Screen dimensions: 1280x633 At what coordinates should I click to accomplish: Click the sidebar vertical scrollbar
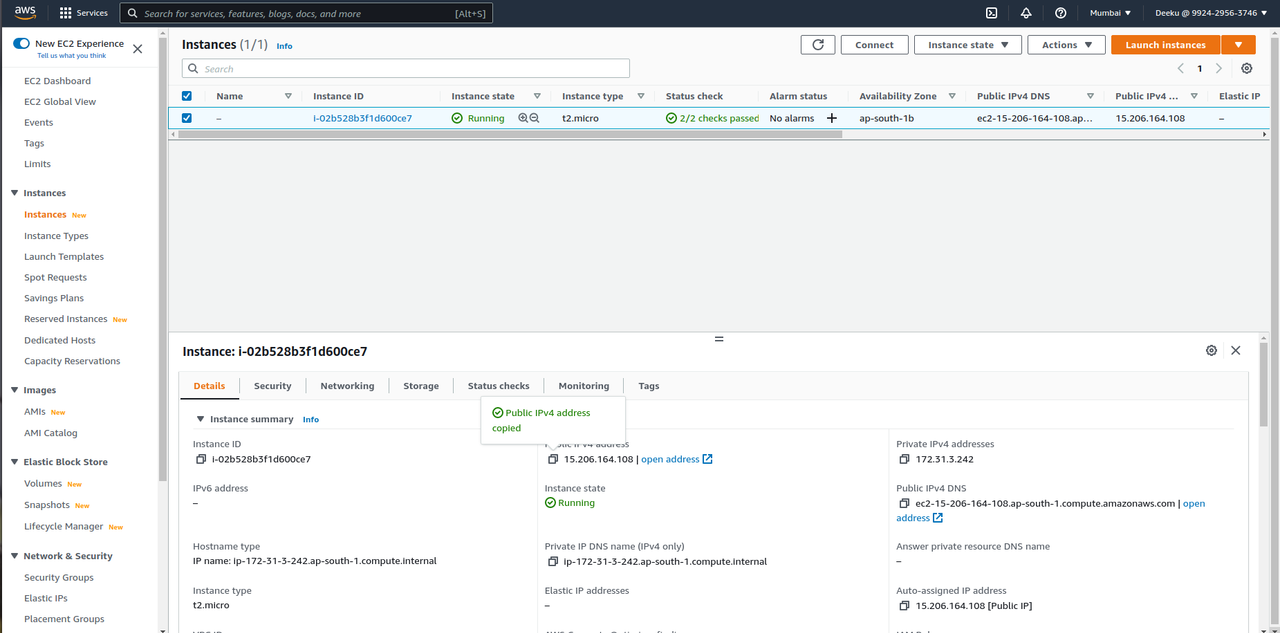point(163,260)
